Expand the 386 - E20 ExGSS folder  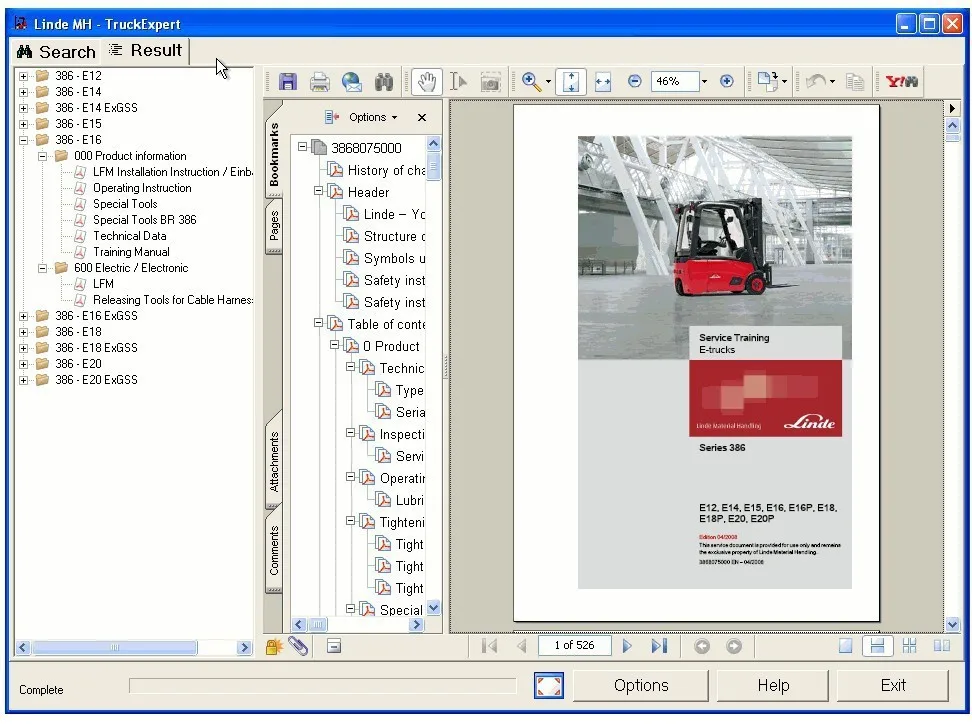click(x=23, y=380)
